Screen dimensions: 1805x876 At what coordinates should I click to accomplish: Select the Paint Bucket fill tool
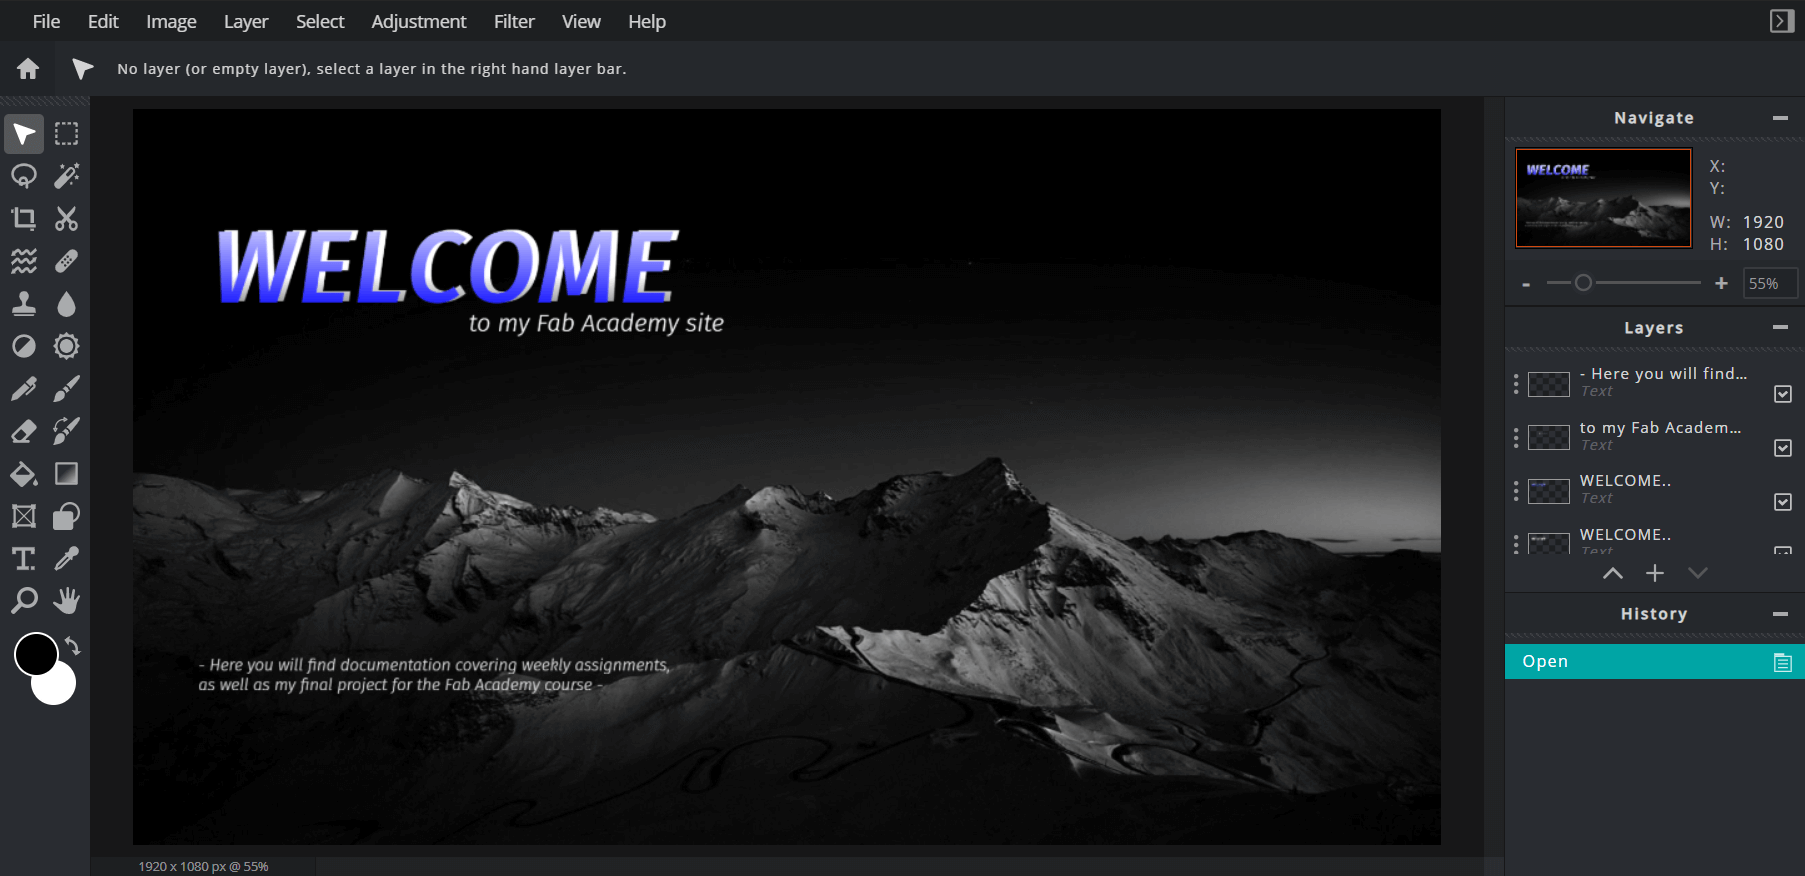coord(24,474)
